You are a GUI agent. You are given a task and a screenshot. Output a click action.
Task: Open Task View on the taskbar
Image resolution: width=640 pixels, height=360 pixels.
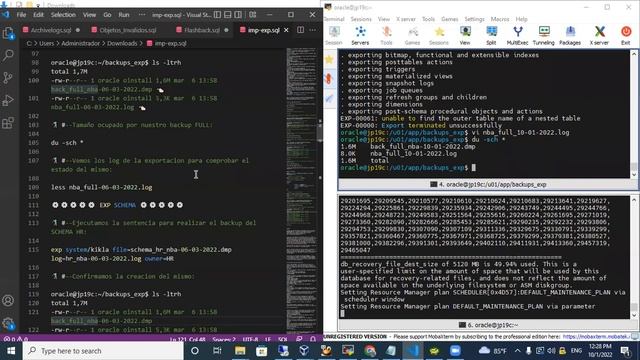pyautogui.click(x=217, y=351)
